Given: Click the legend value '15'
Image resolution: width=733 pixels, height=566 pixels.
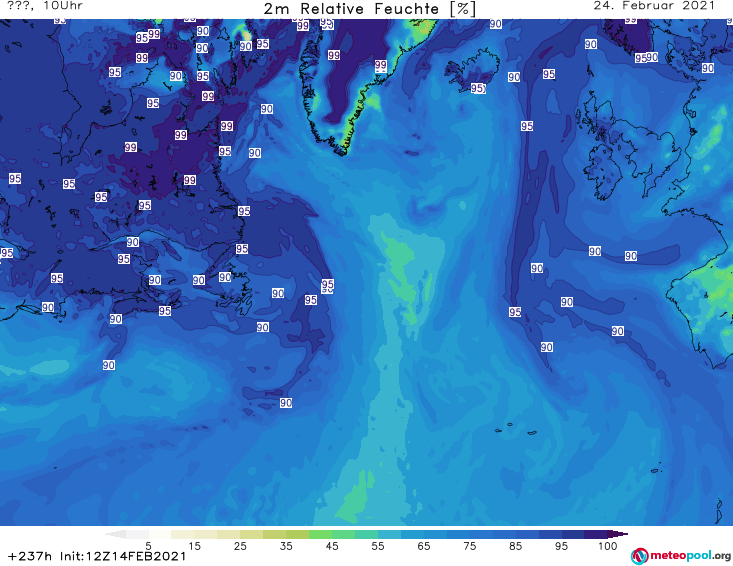Looking at the screenshot, I should 194,545.
